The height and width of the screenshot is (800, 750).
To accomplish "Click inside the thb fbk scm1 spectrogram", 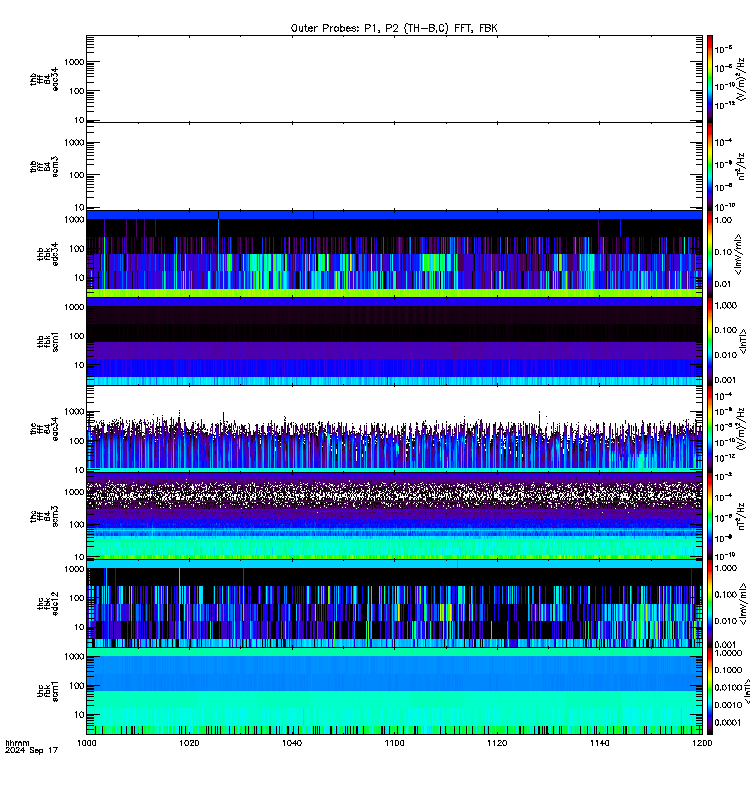I will point(394,341).
